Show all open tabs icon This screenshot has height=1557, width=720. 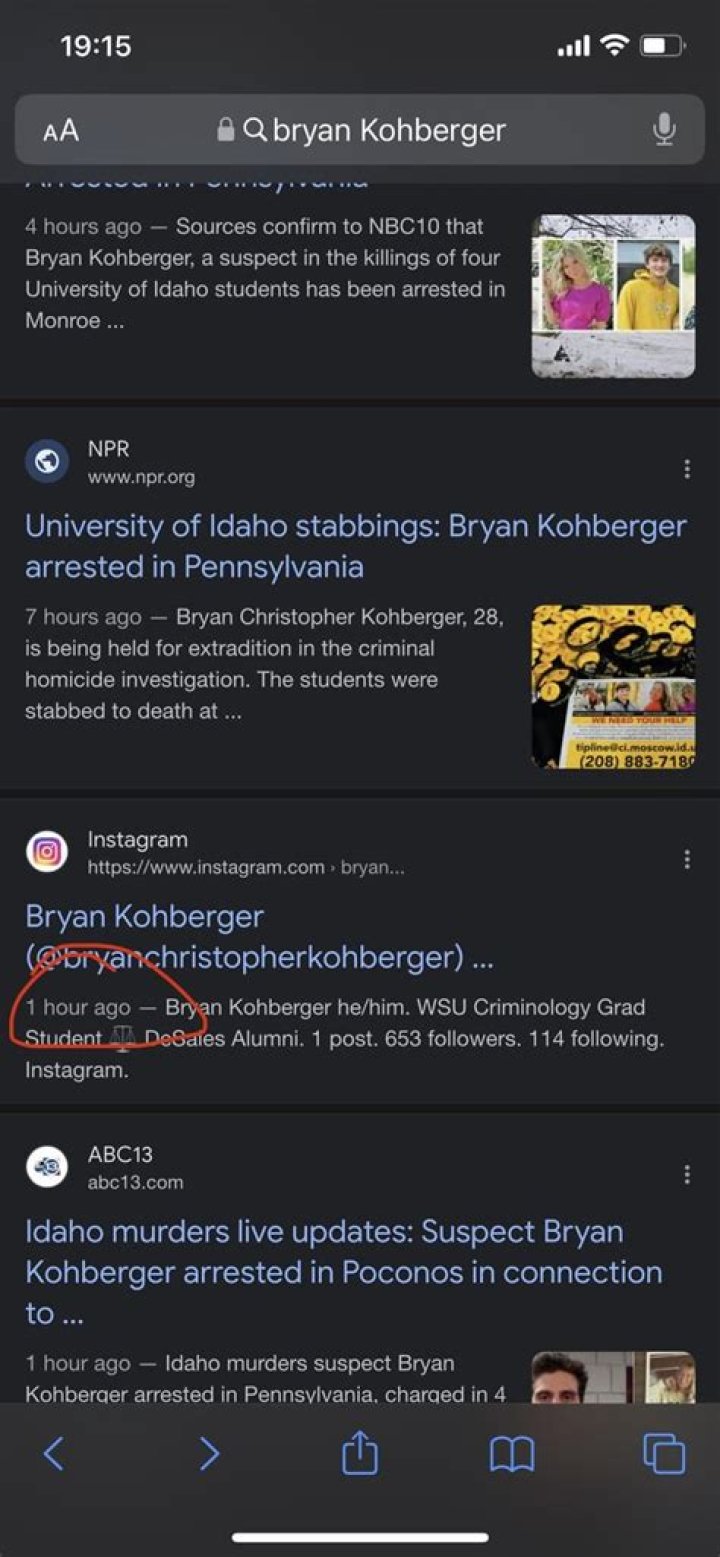coord(664,1453)
